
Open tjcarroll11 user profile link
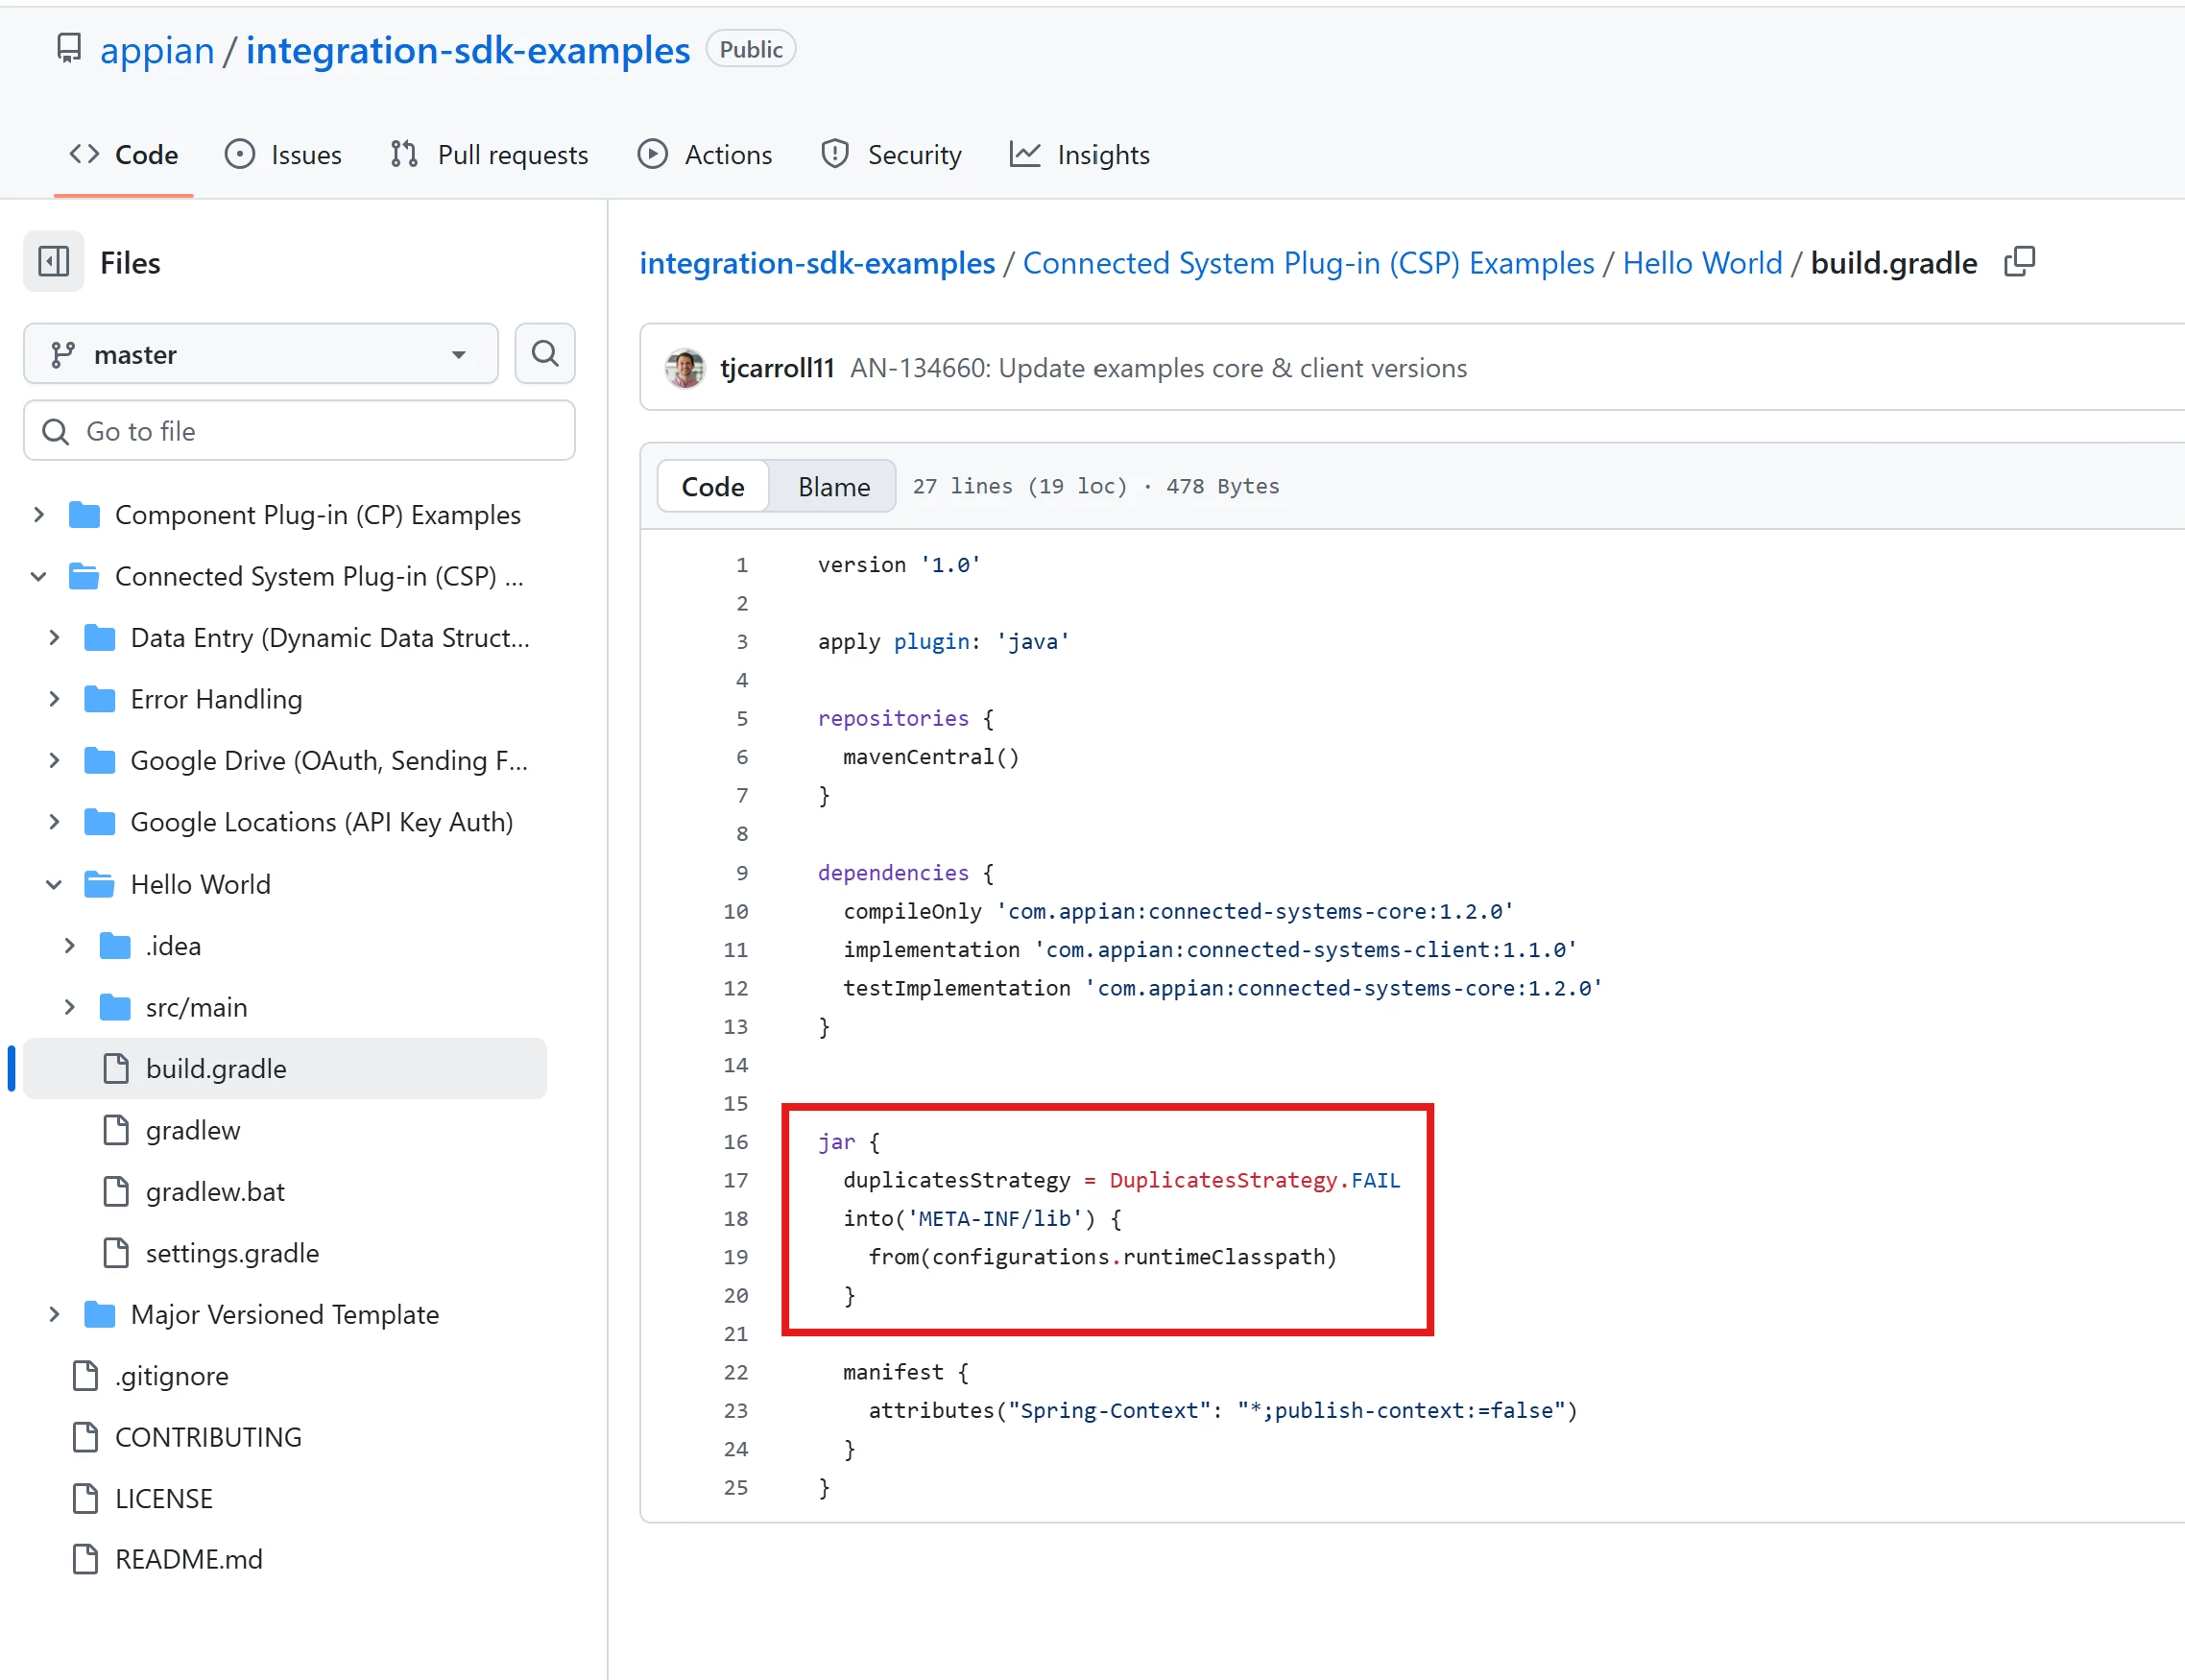(x=777, y=368)
